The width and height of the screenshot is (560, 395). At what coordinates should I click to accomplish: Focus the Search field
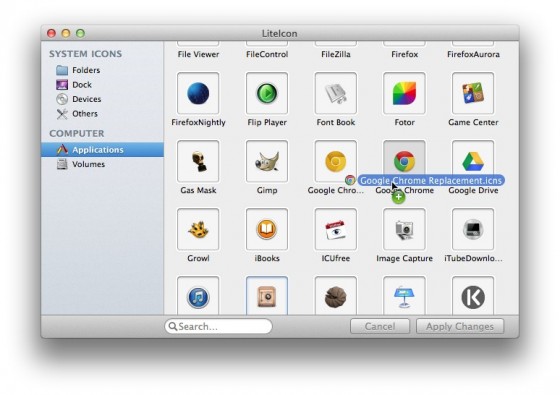pyautogui.click(x=218, y=326)
